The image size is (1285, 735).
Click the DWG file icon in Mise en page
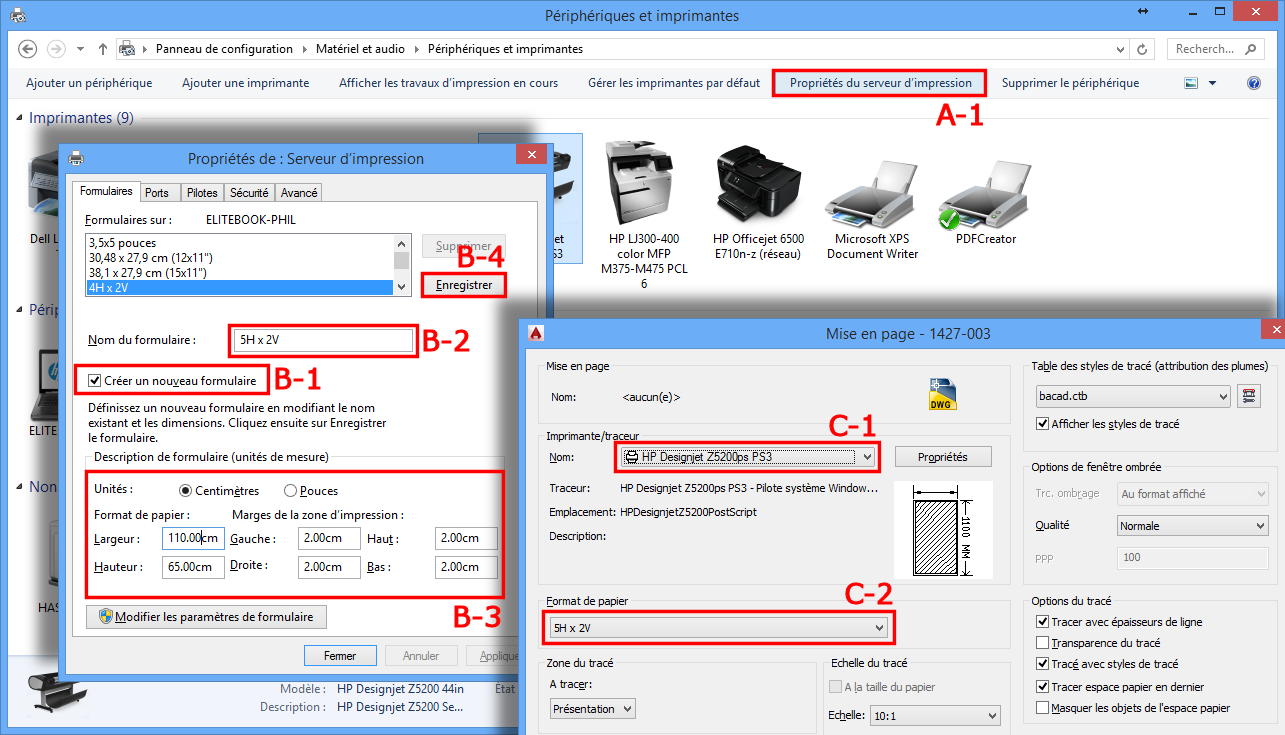[x=943, y=393]
